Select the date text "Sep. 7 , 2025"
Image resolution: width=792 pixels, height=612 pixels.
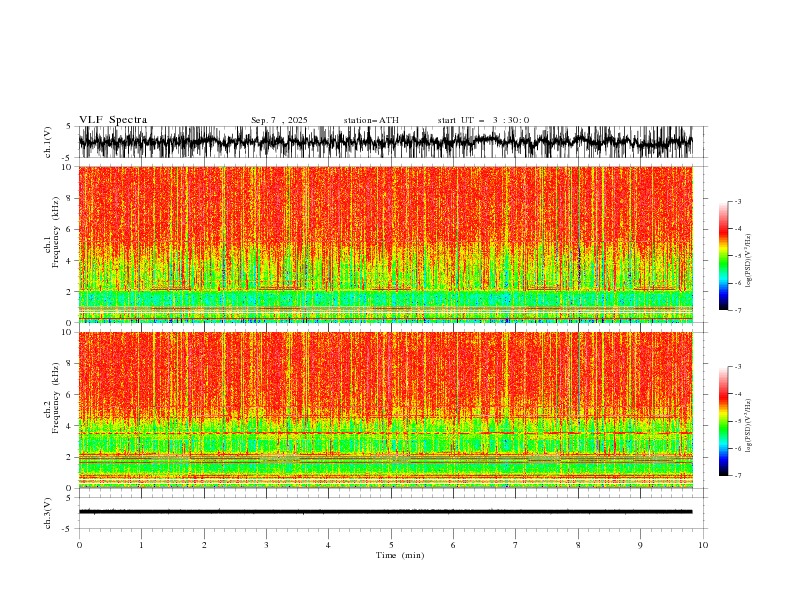point(279,120)
